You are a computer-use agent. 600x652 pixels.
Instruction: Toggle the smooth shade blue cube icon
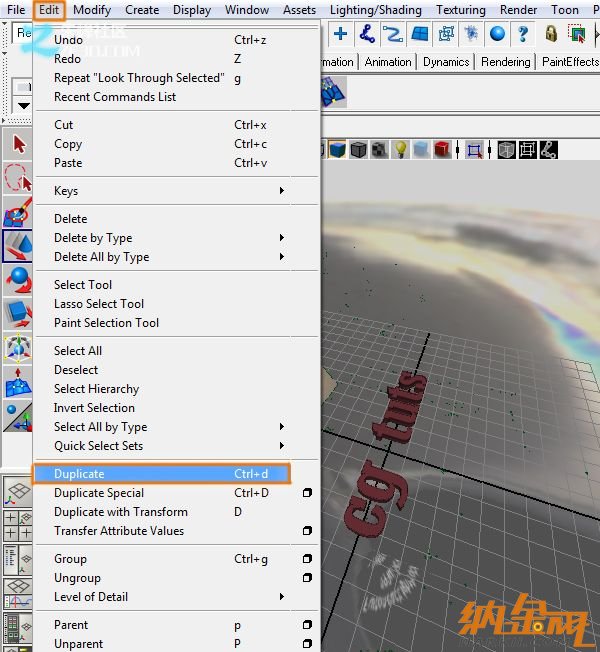pyautogui.click(x=337, y=150)
